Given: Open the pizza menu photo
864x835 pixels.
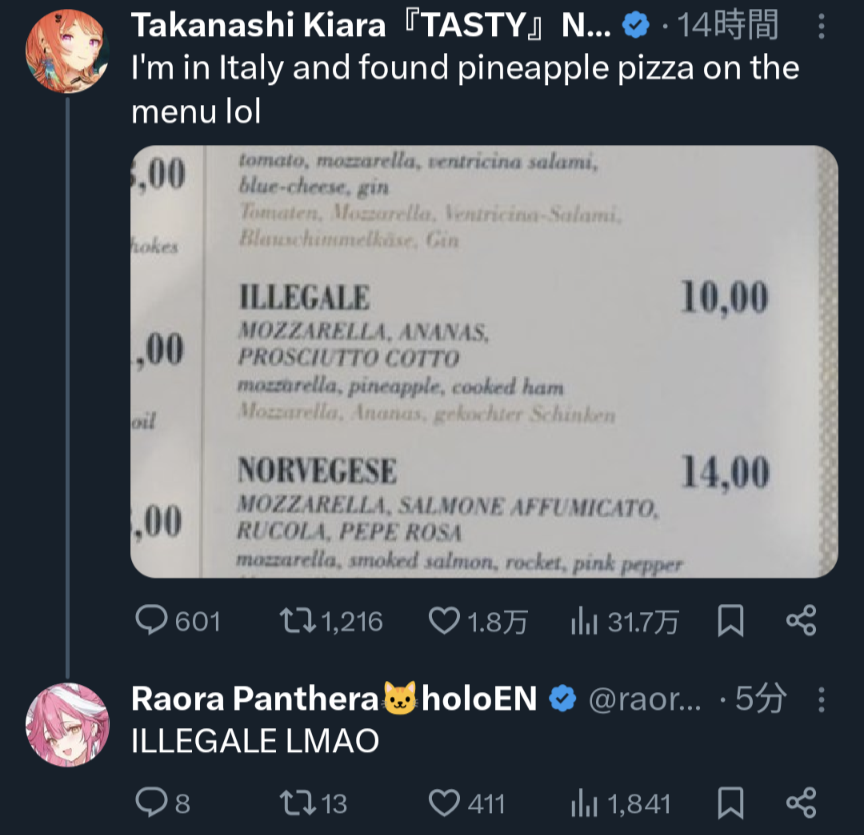Looking at the screenshot, I should [484, 362].
